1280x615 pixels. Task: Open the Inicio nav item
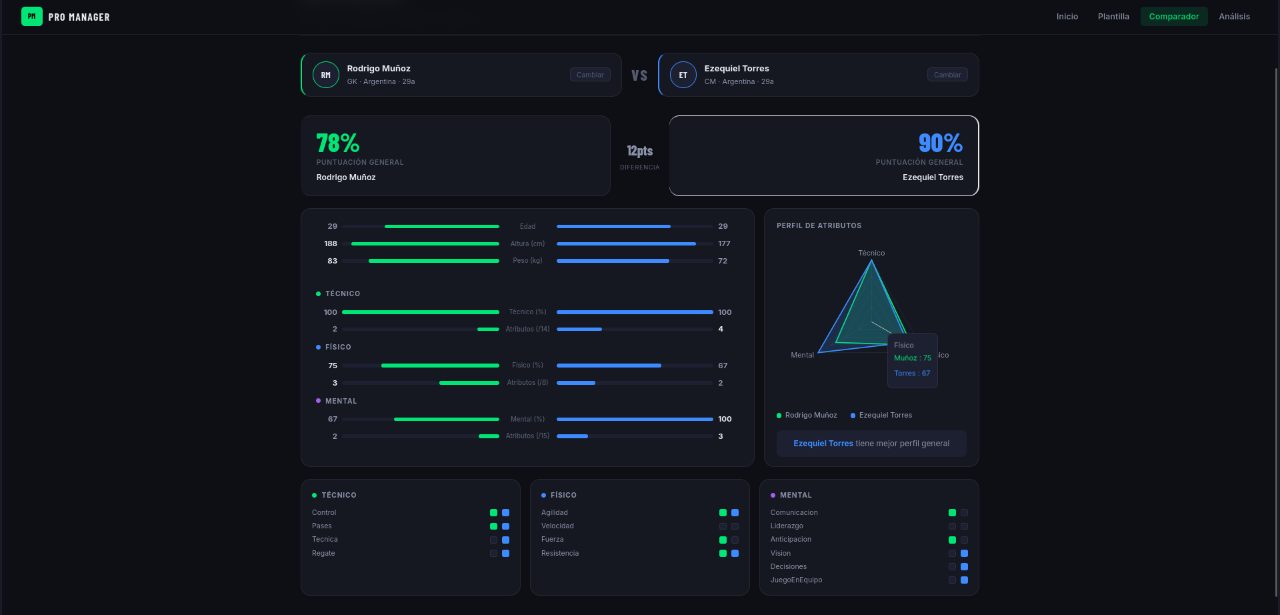(x=1067, y=16)
